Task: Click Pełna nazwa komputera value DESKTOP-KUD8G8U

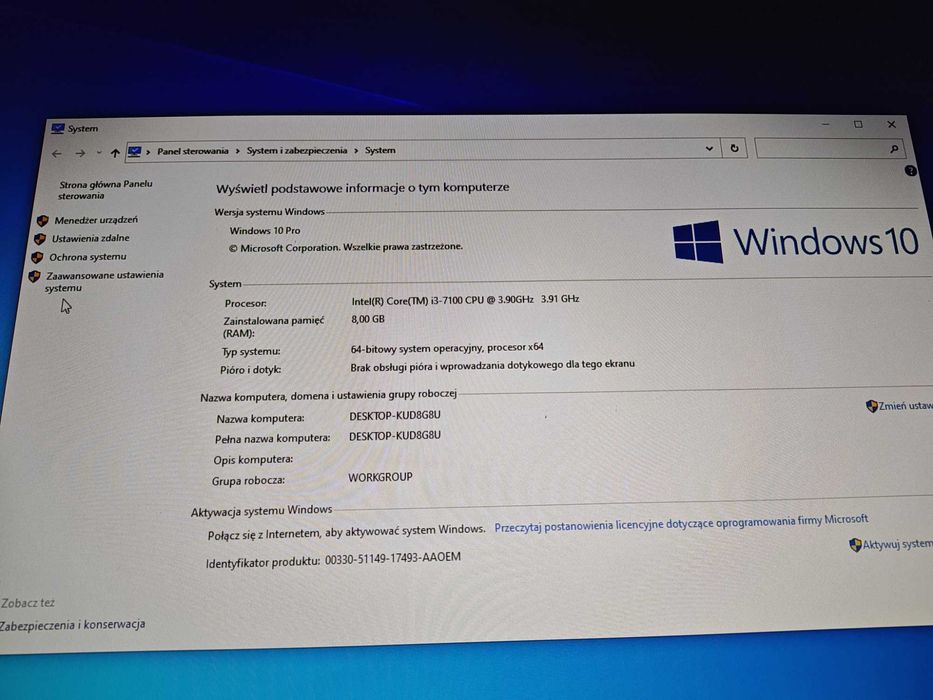Action: (x=395, y=436)
